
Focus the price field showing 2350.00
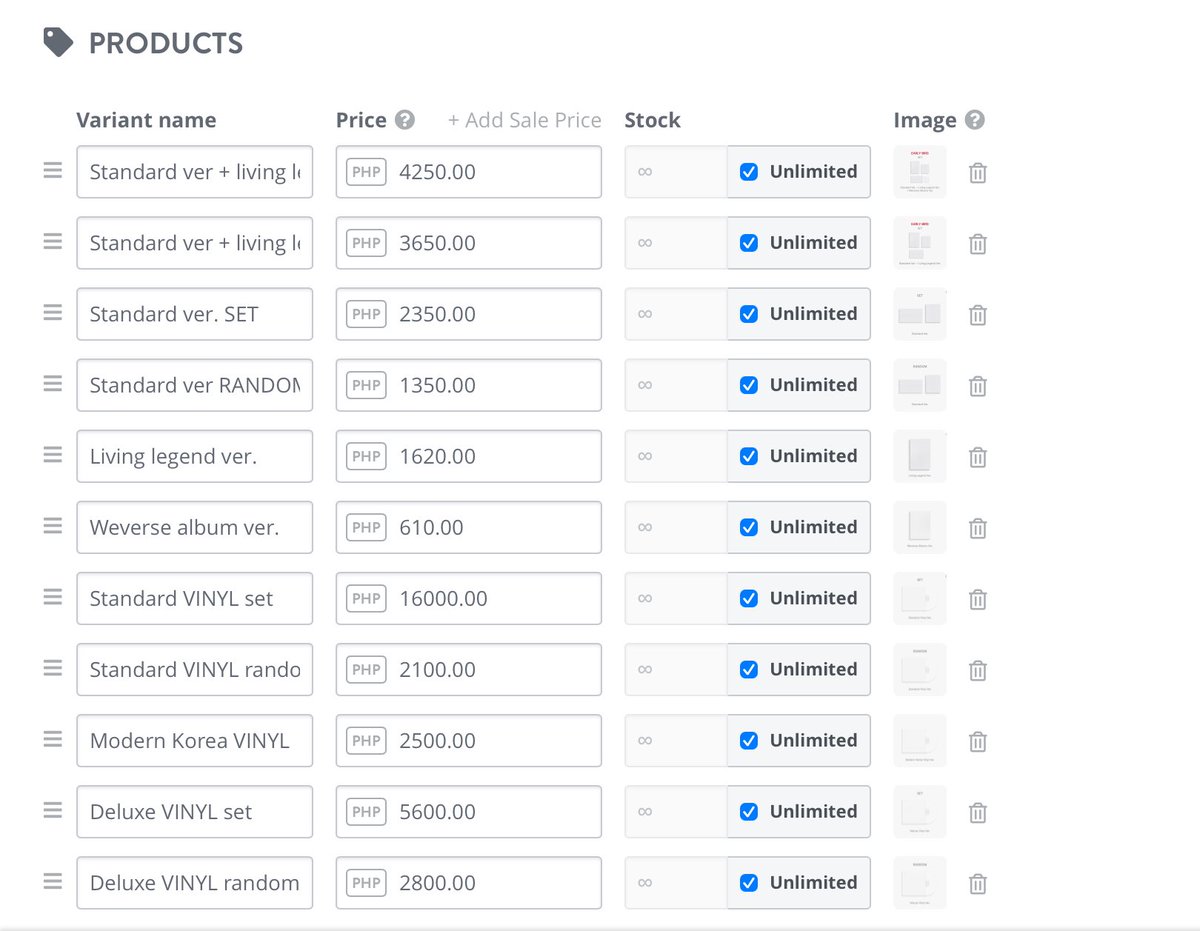(x=469, y=314)
